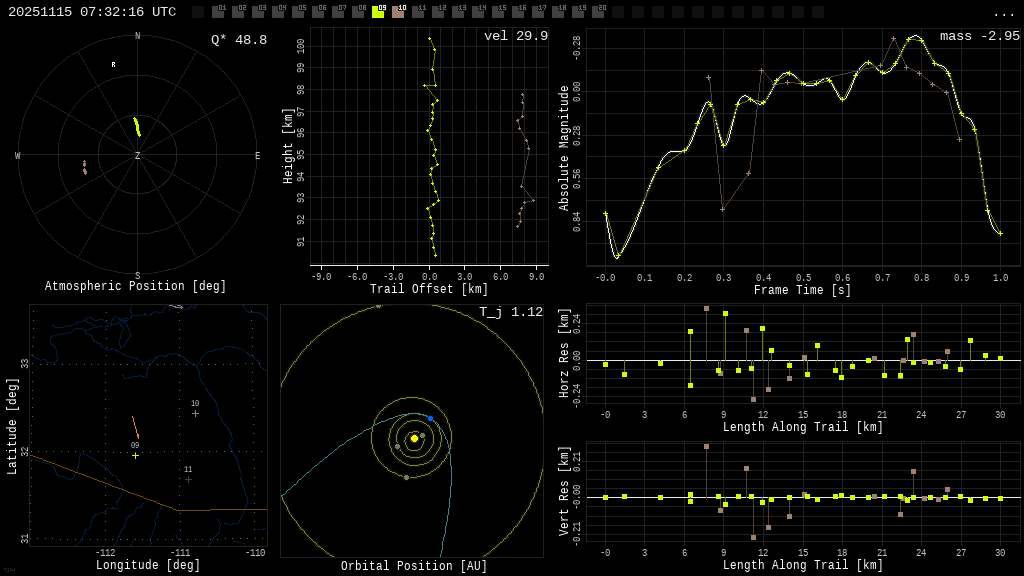Select station box 11 in top bar
1024x576 pixels.
418,12
